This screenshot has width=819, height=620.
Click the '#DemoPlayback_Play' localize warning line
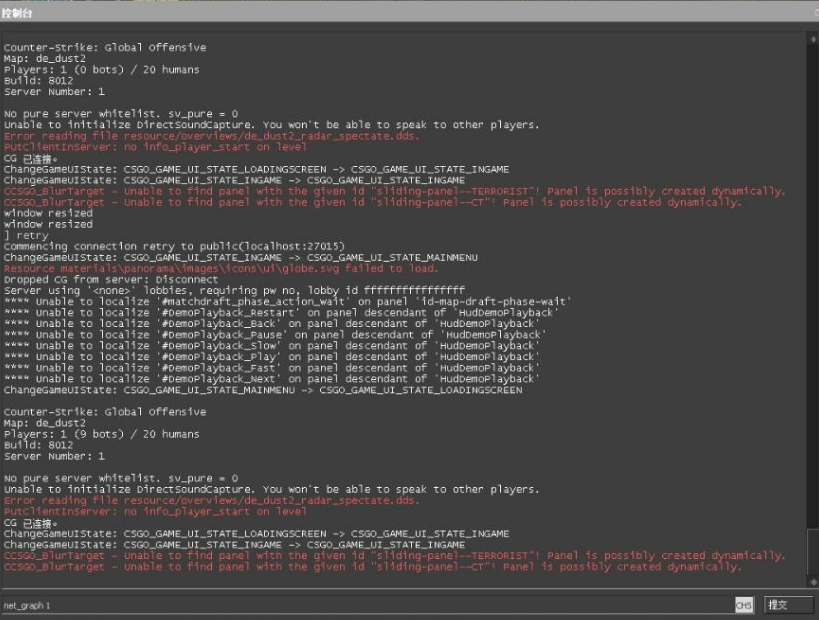coord(272,357)
